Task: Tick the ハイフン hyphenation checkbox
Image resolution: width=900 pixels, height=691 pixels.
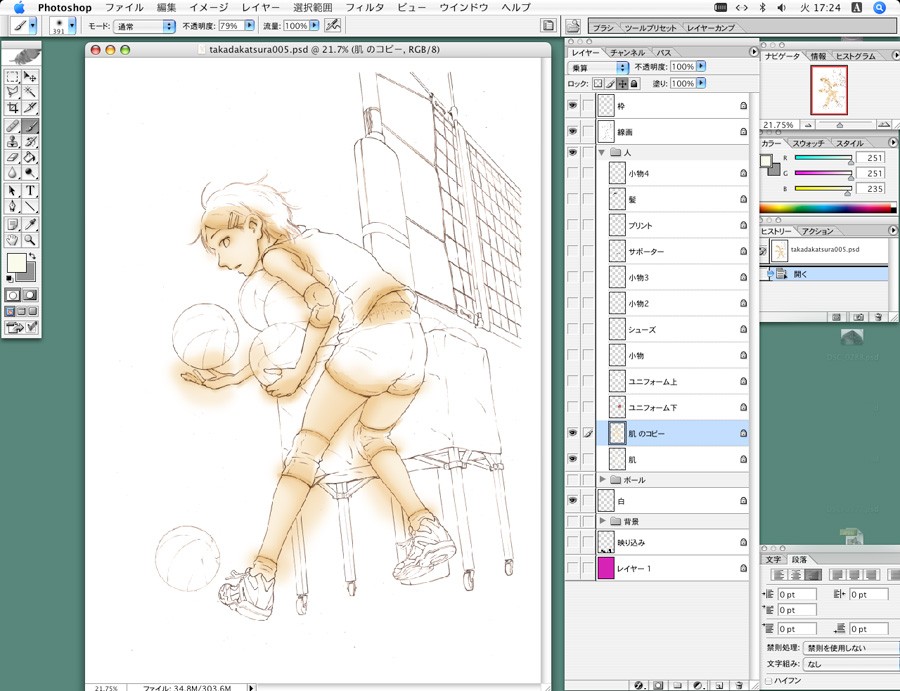Action: click(769, 681)
